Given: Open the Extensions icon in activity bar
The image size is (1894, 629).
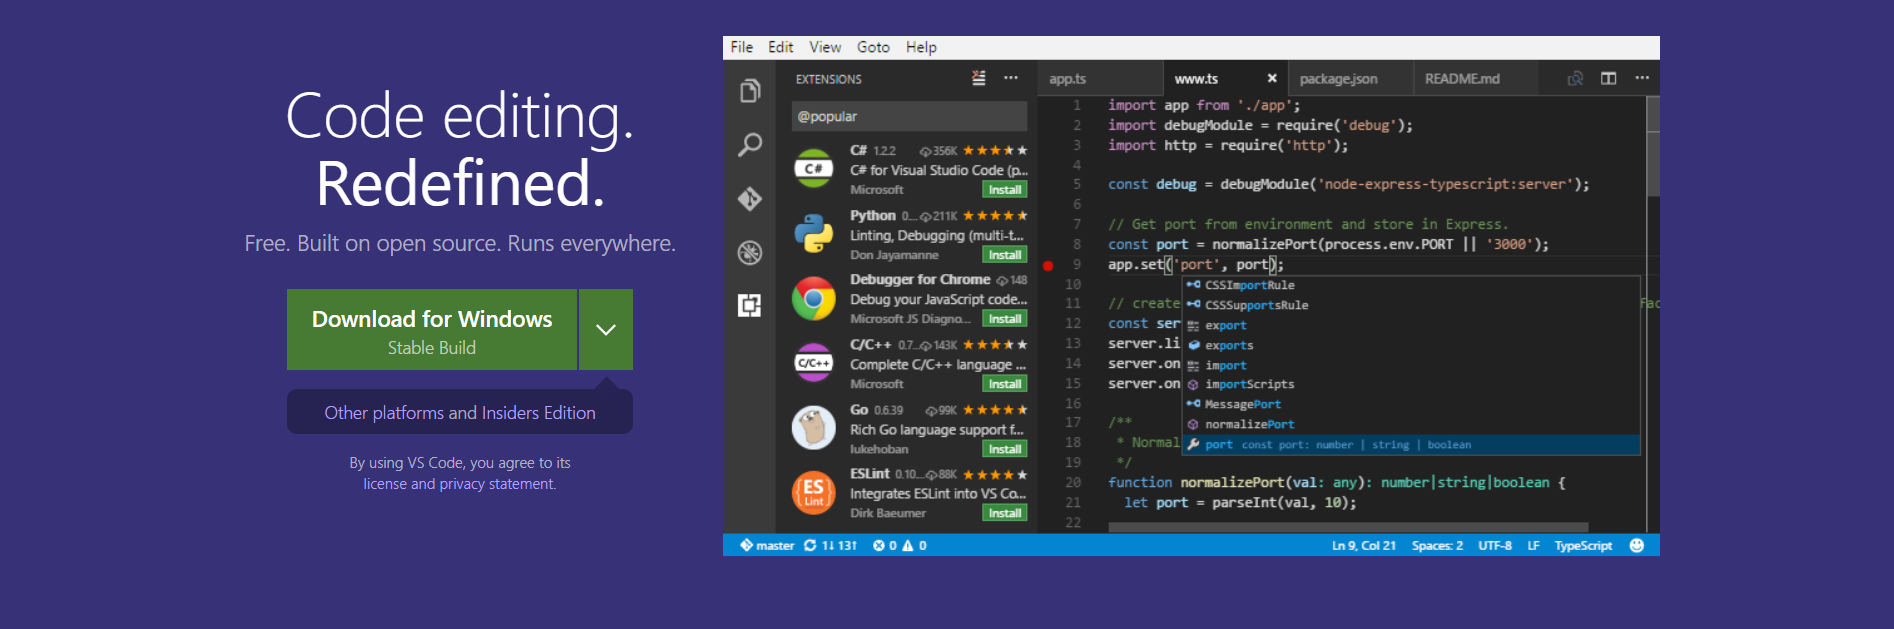Looking at the screenshot, I should [x=750, y=305].
